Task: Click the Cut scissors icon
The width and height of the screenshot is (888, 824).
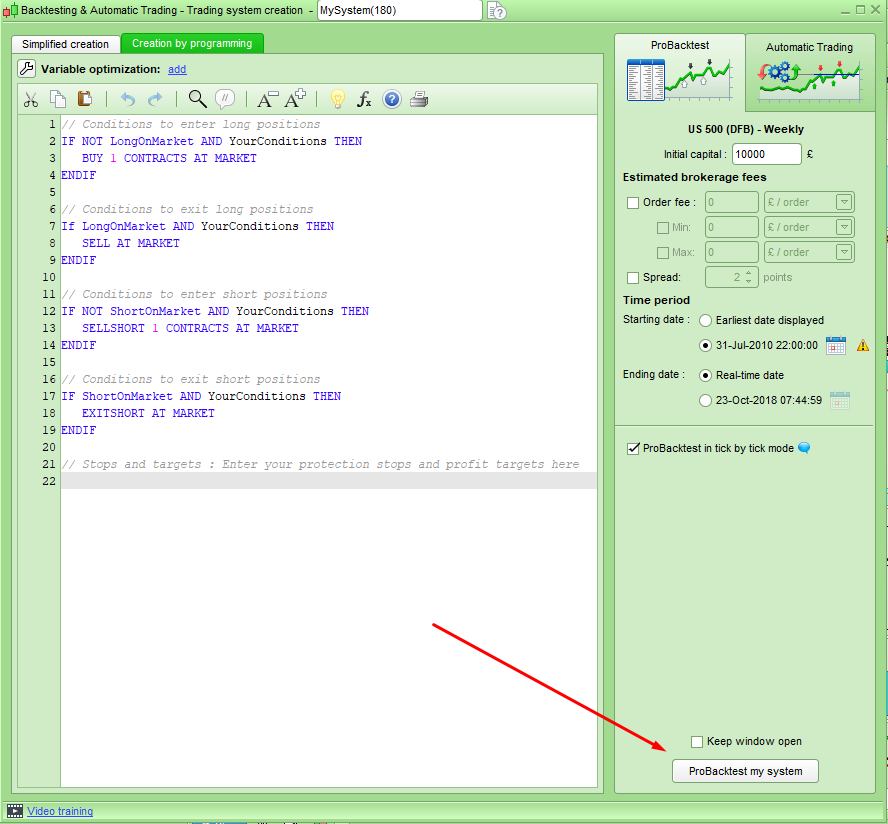Action: (31, 100)
